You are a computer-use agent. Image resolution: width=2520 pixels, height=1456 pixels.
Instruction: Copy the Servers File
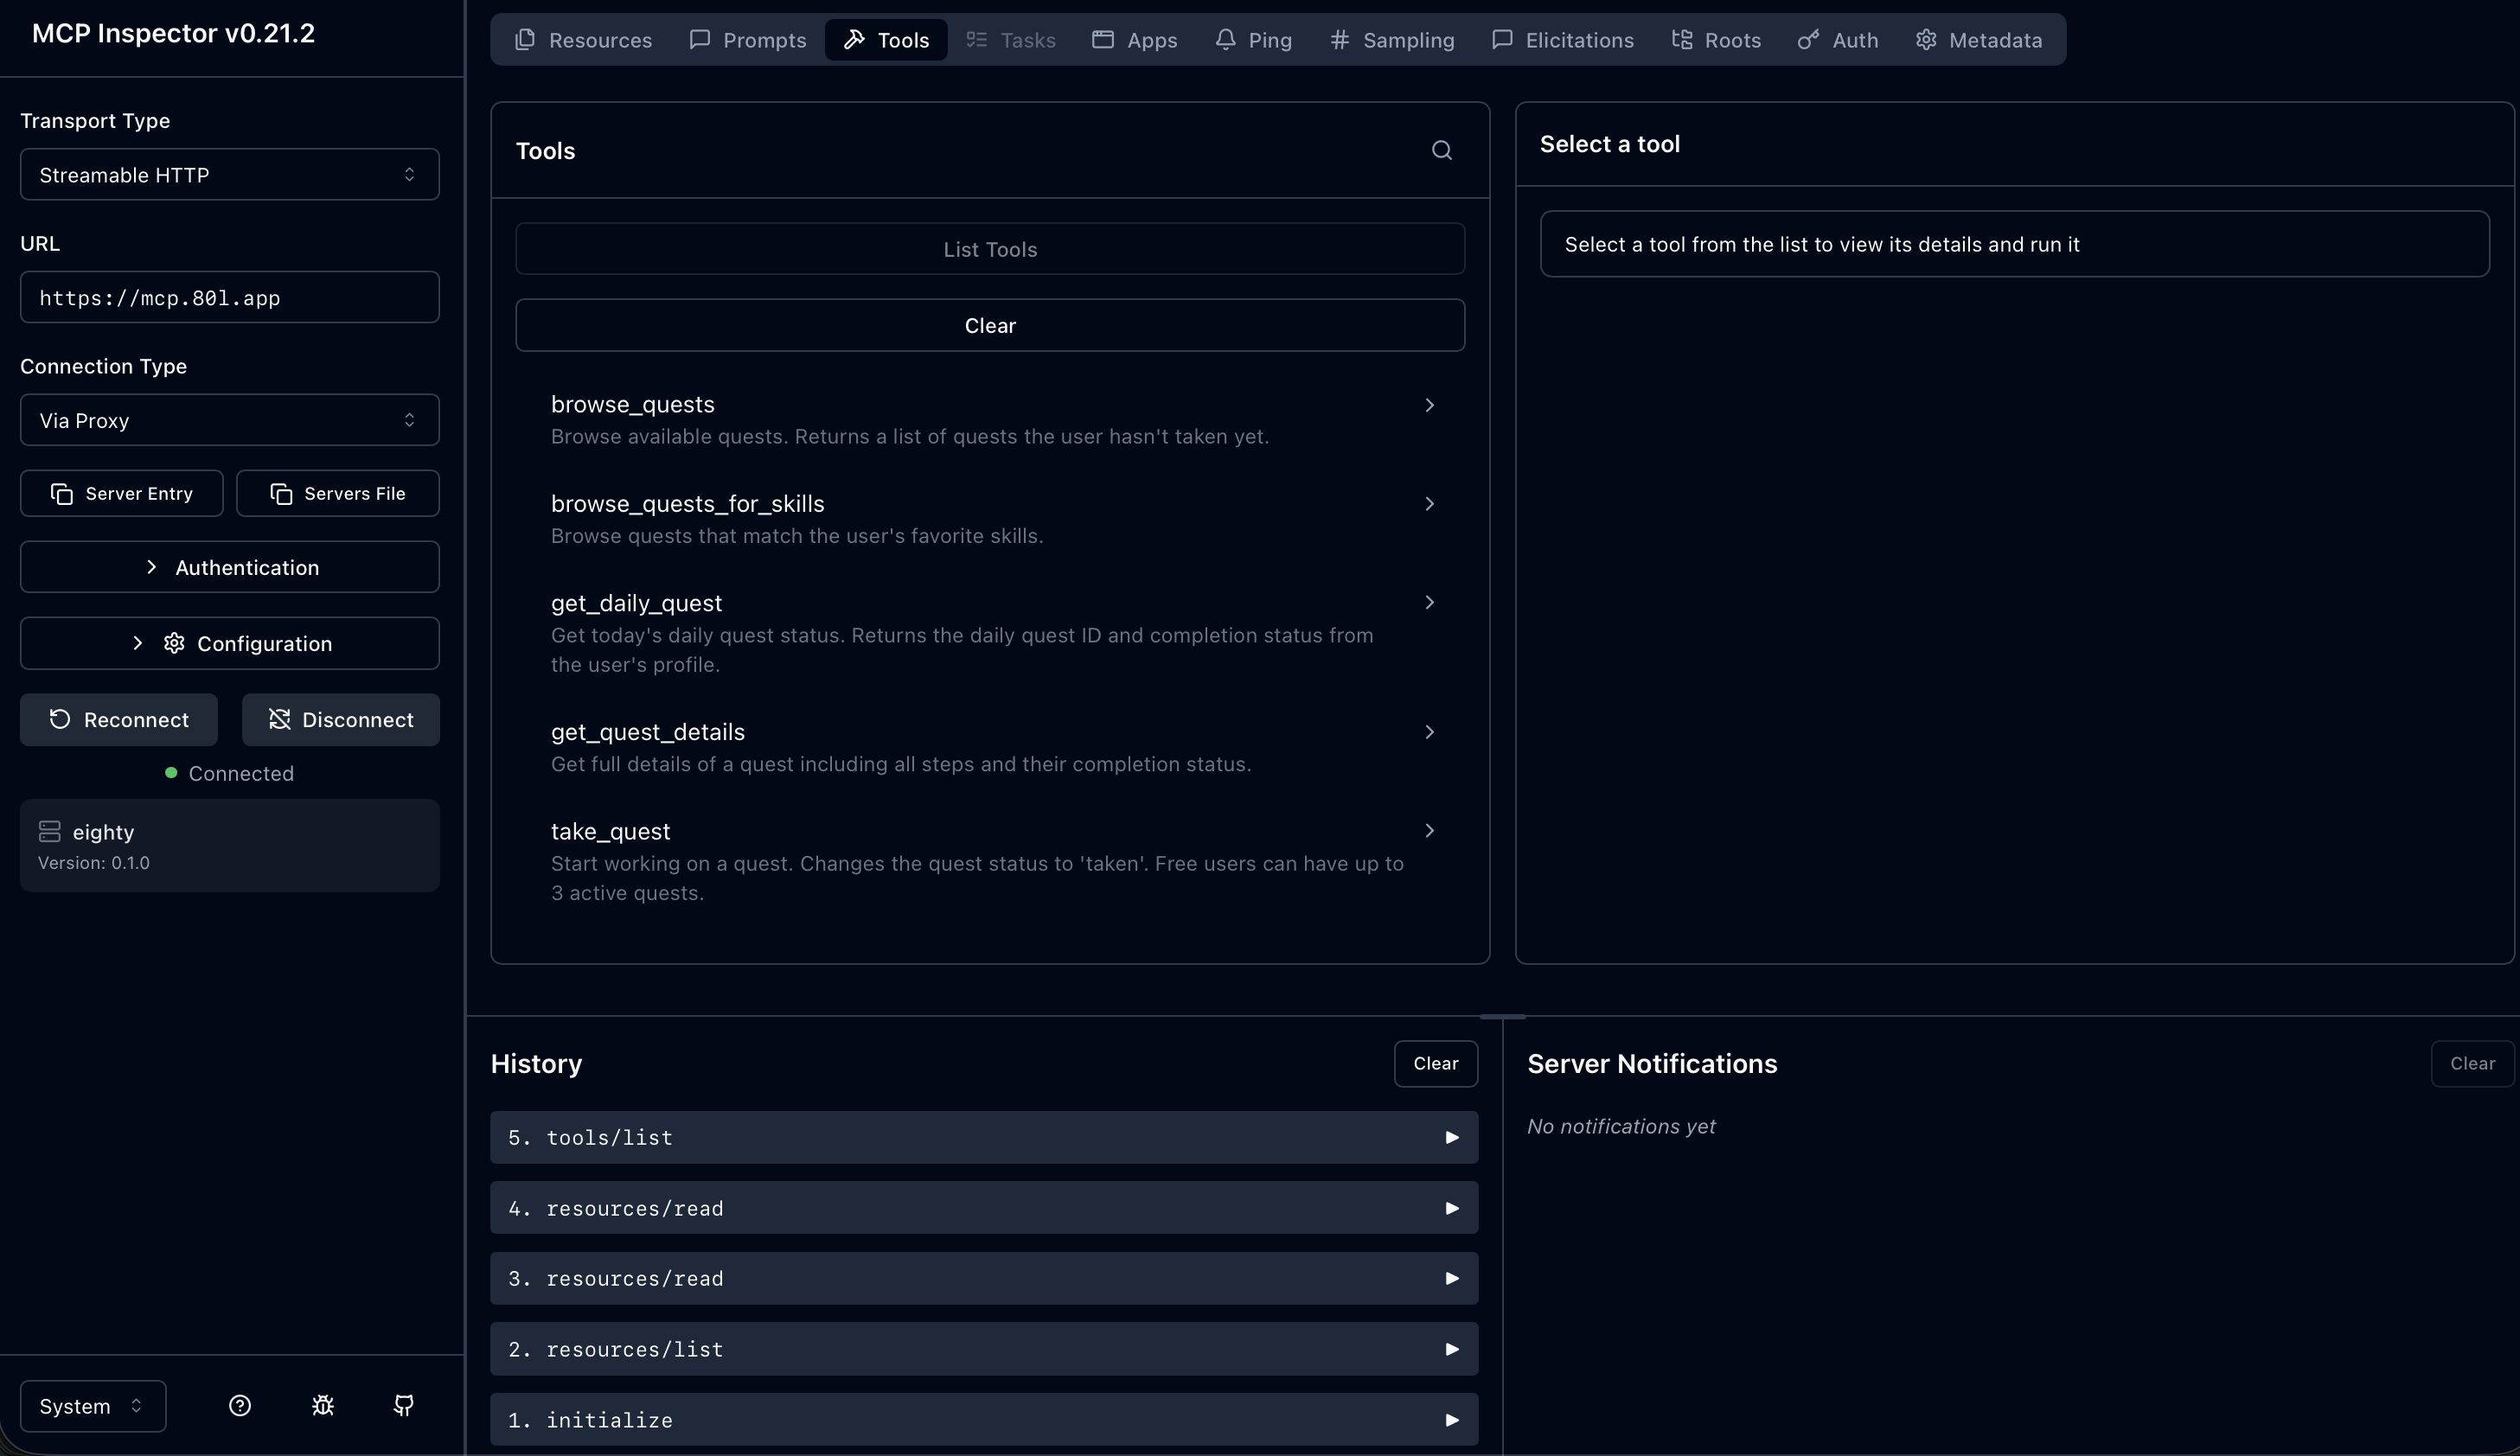tap(338, 493)
